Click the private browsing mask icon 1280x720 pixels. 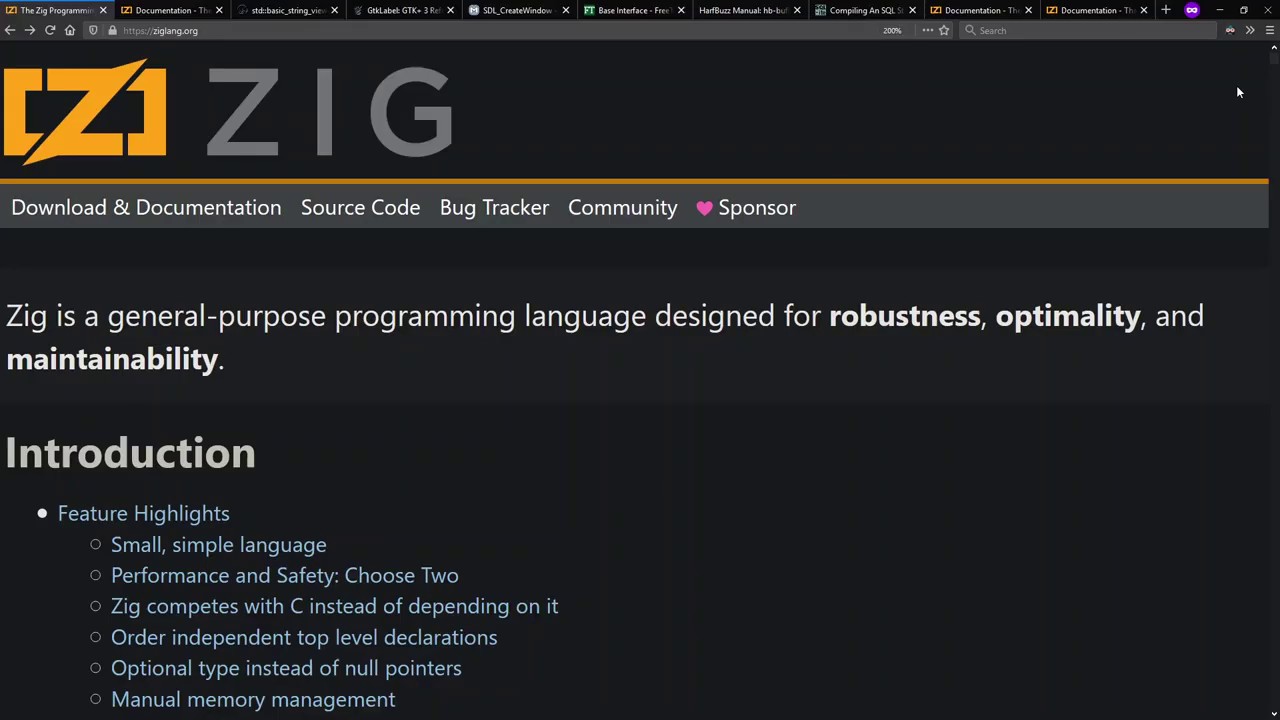[1192, 10]
